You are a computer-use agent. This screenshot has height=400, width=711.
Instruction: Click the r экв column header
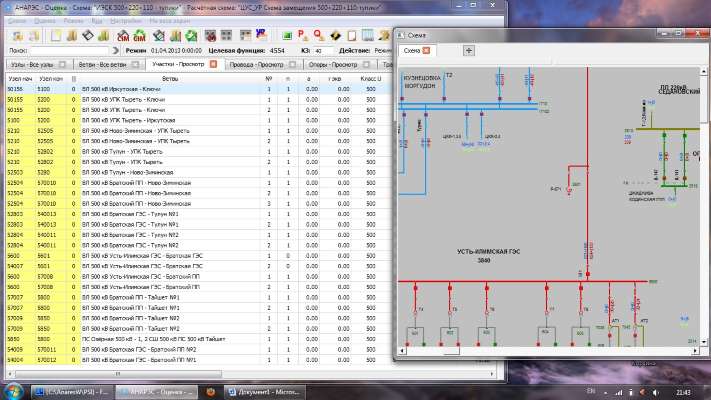[335, 79]
